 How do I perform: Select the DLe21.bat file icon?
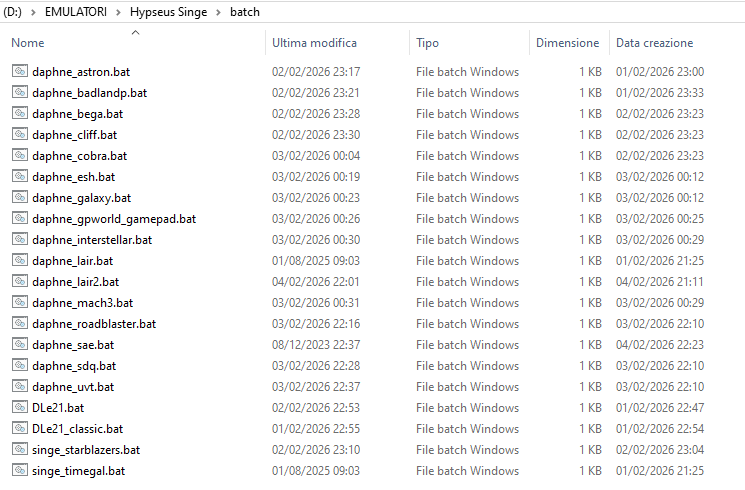[x=20, y=407]
